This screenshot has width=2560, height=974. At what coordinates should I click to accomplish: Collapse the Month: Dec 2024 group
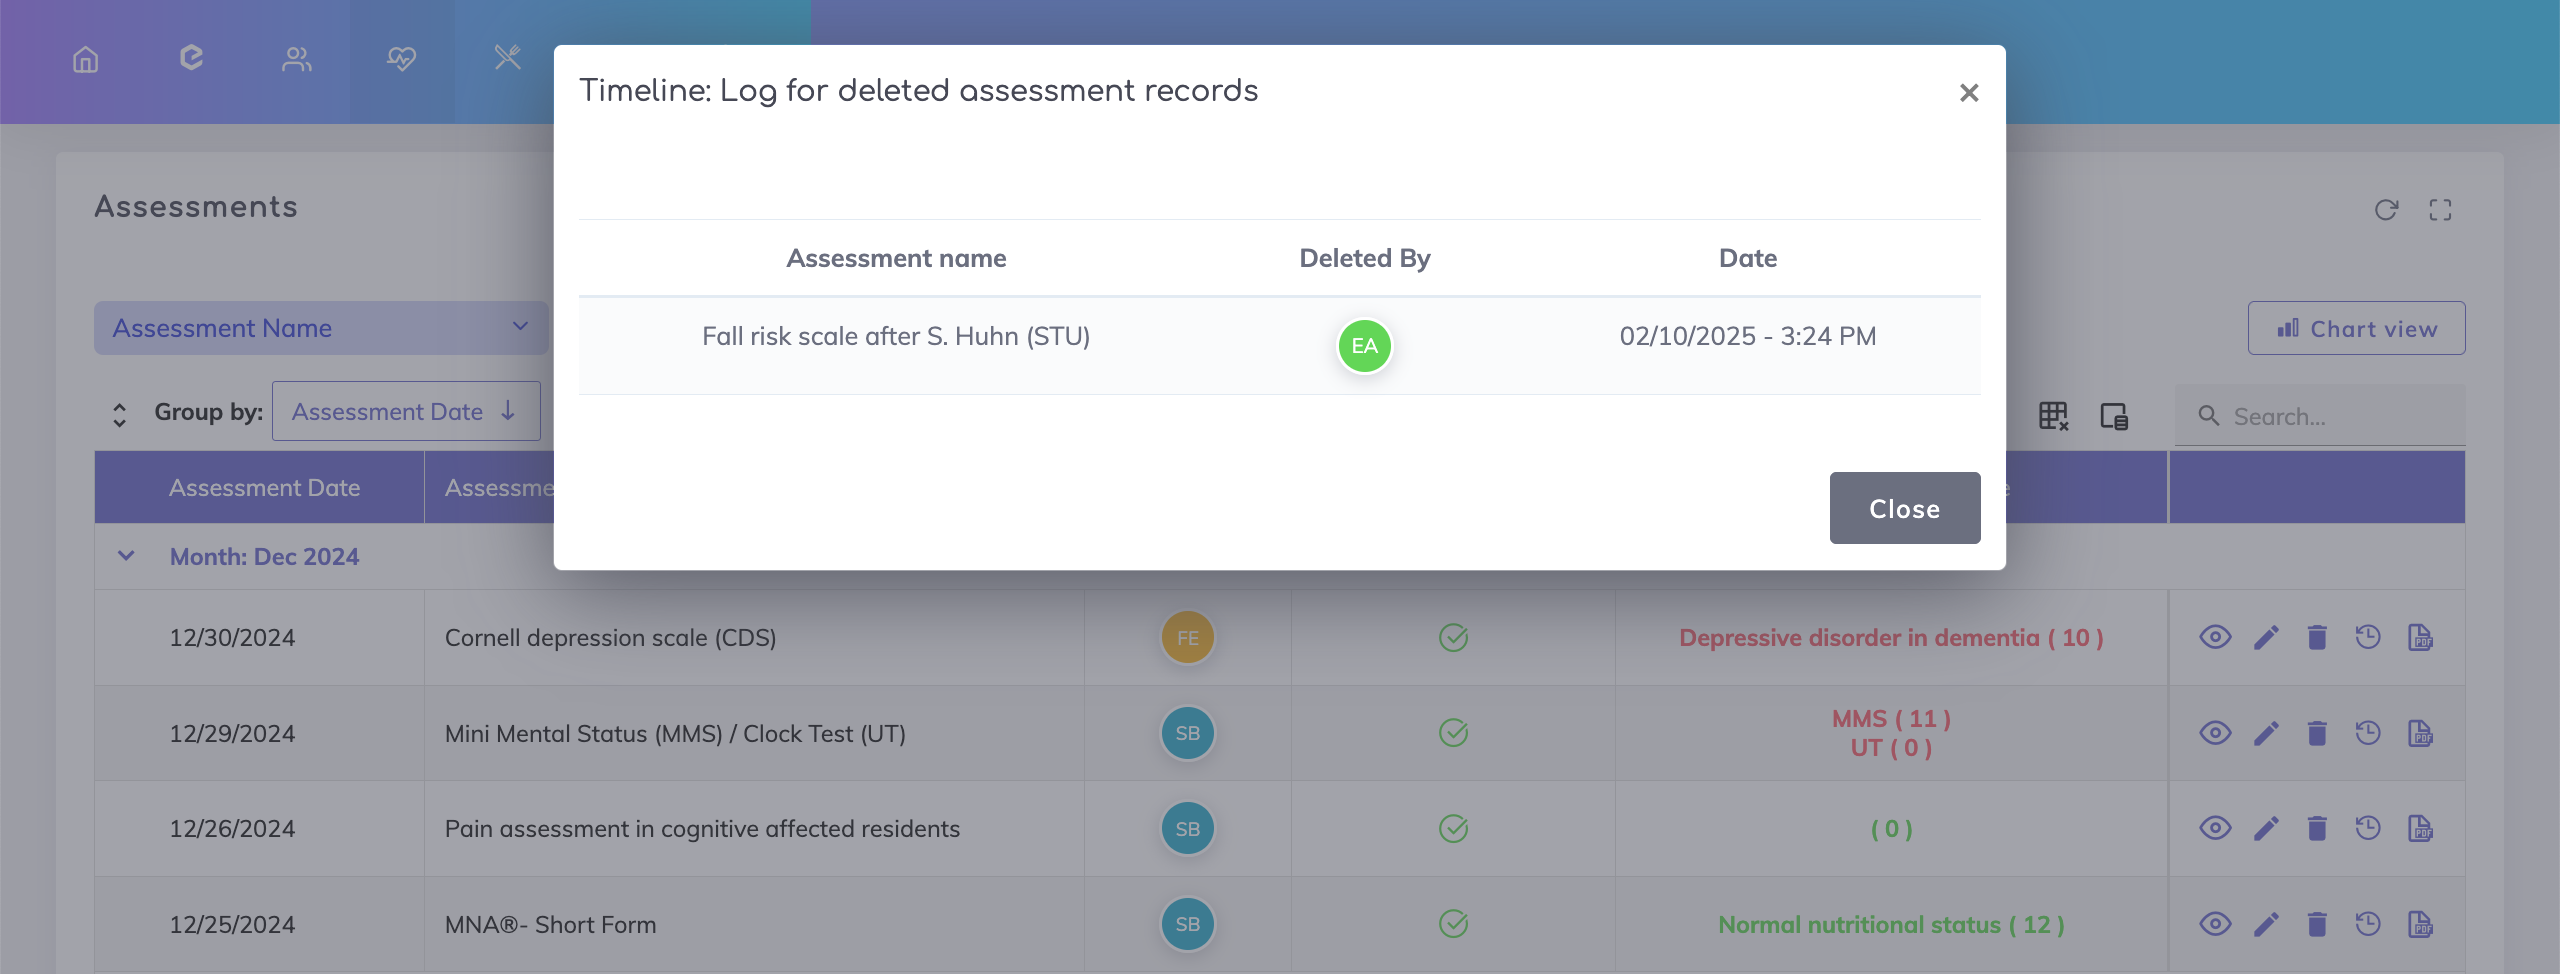(126, 556)
